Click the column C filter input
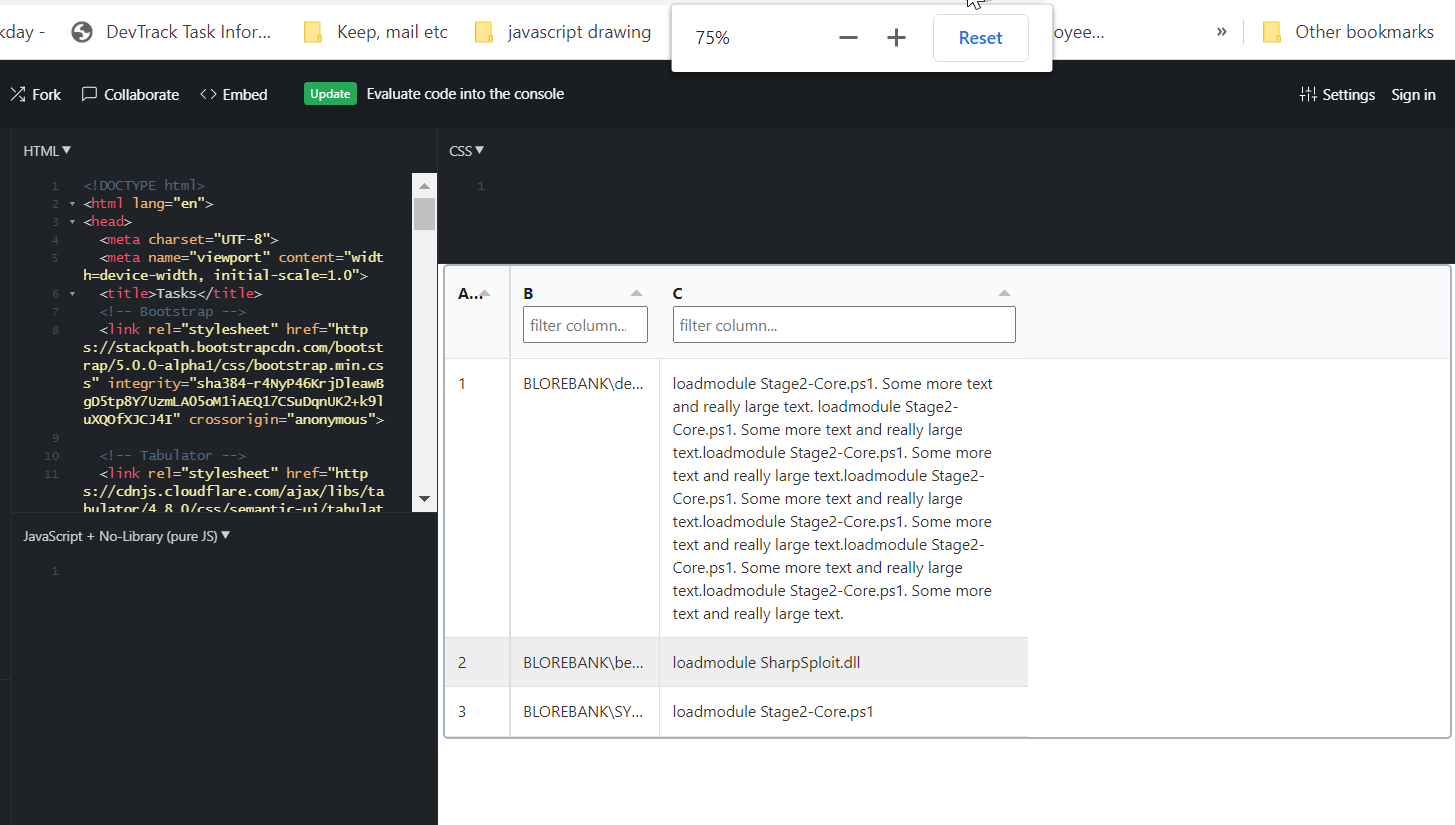Screen dimensions: 1455x825 (844, 325)
